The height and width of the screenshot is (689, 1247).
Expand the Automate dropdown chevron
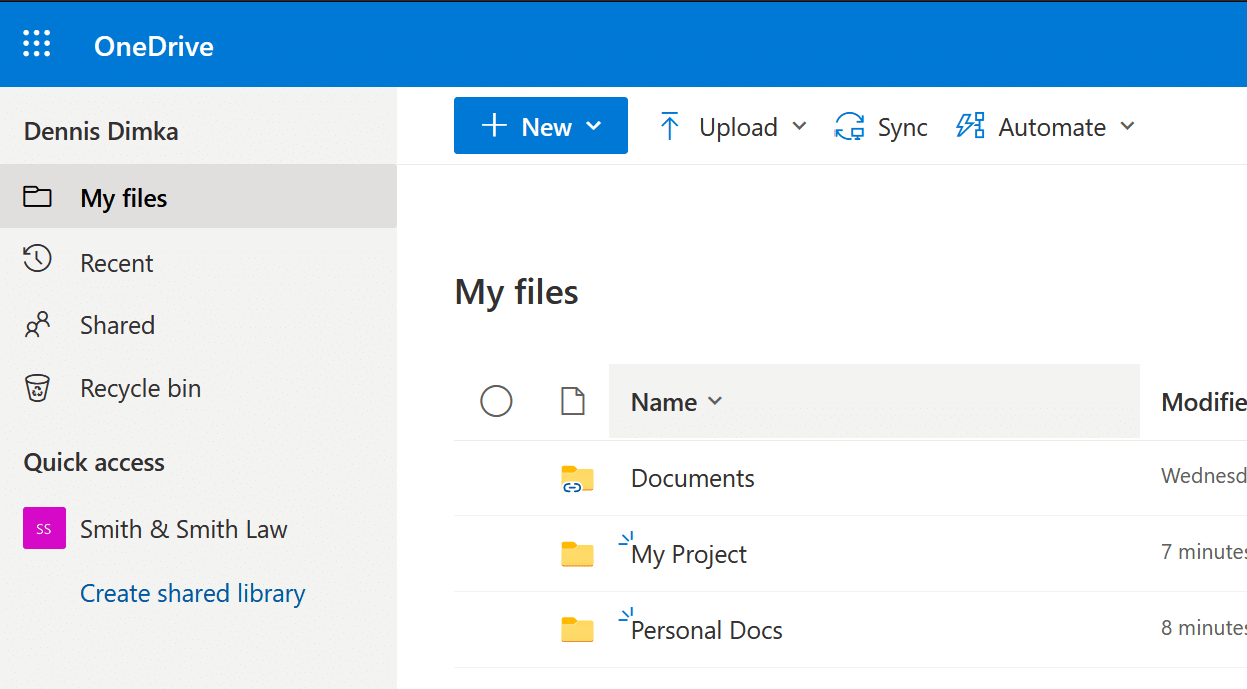pos(1127,126)
